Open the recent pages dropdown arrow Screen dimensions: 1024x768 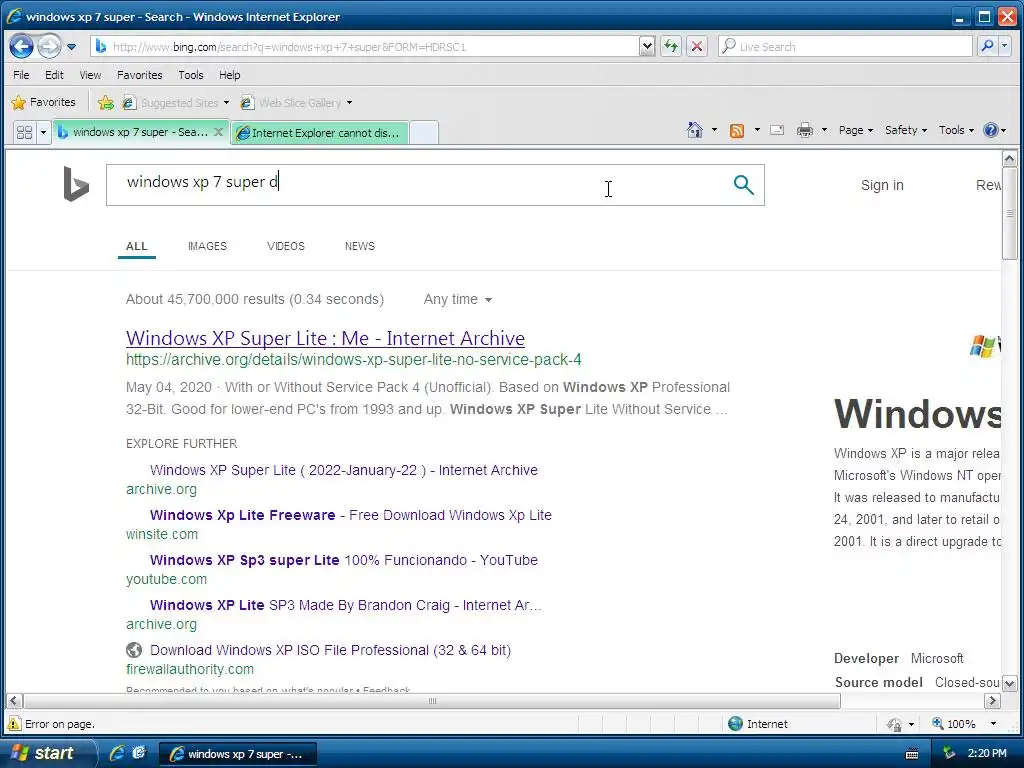coord(71,47)
